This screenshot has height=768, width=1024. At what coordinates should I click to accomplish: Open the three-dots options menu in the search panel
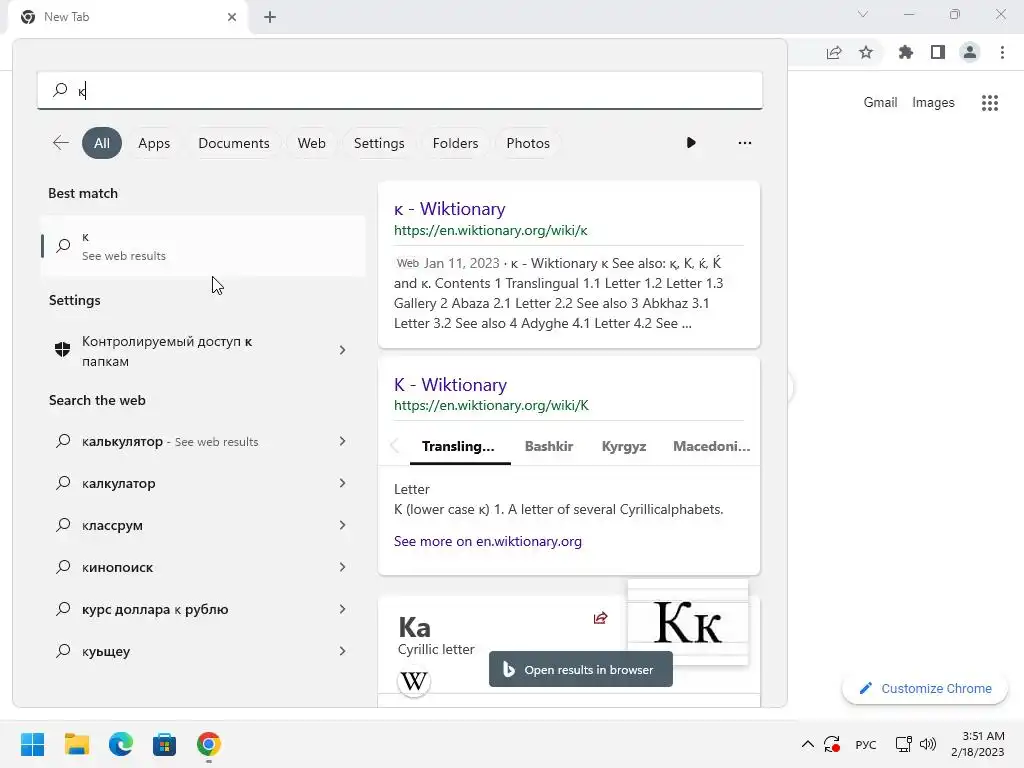744,142
